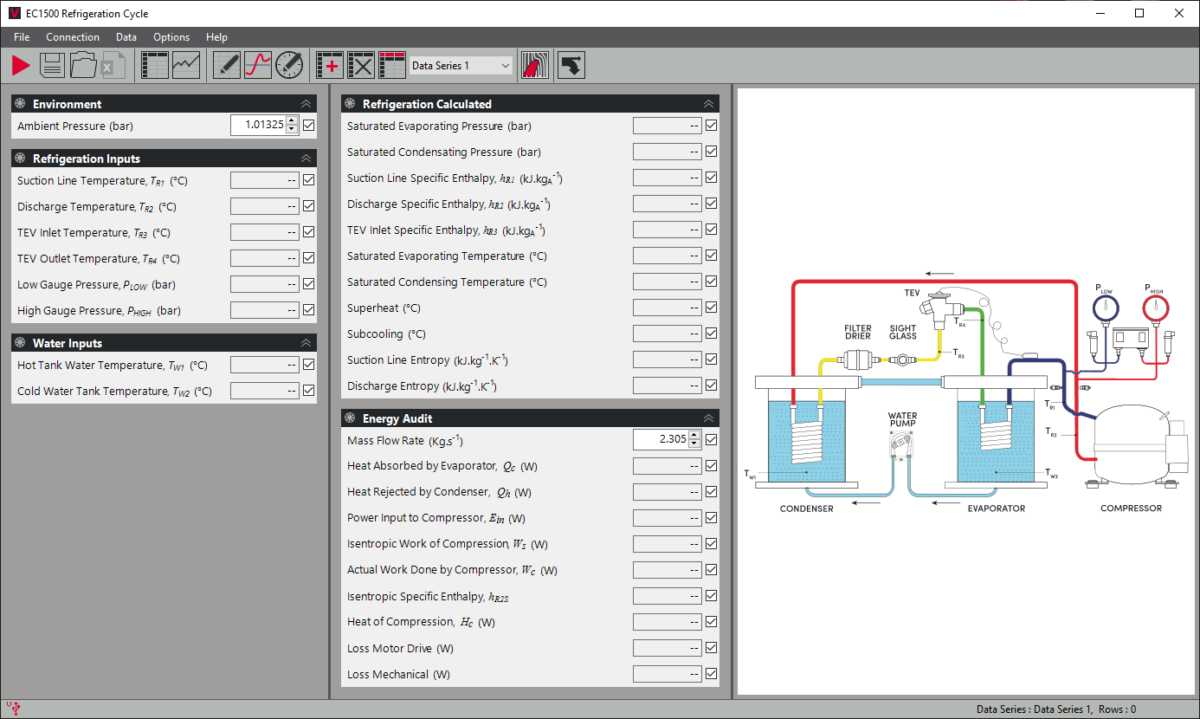
Task: Click the Open folder toolbar icon
Action: pyautogui.click(x=83, y=66)
